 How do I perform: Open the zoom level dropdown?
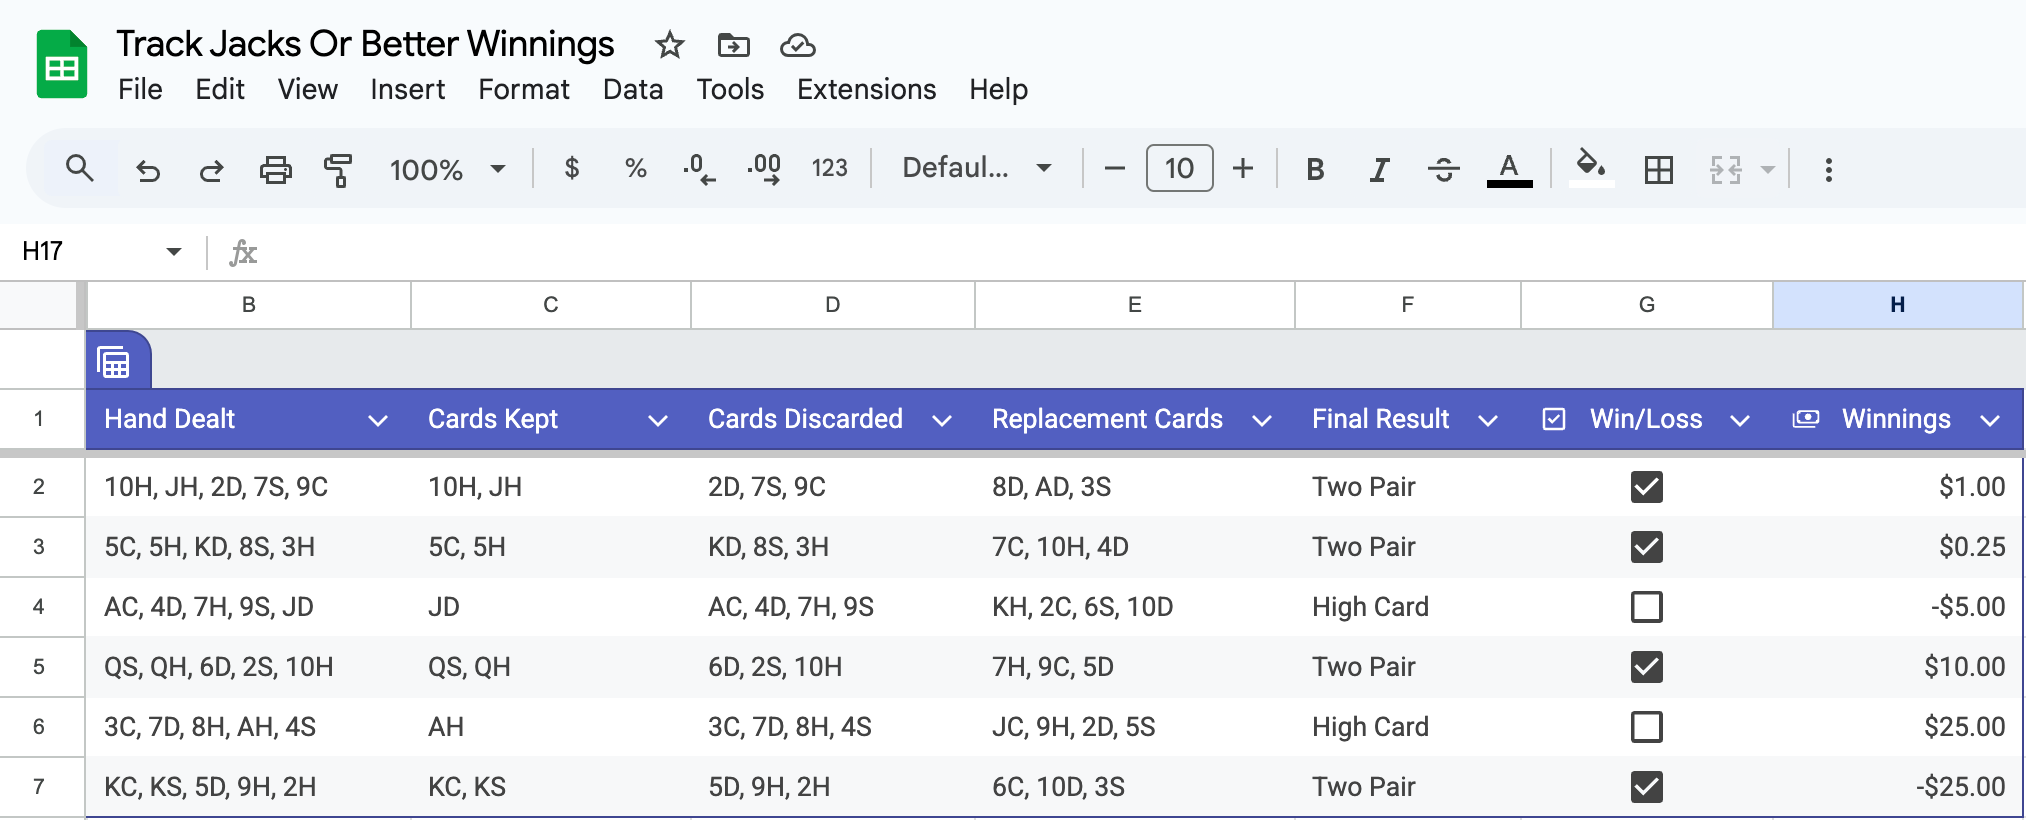pyautogui.click(x=447, y=169)
